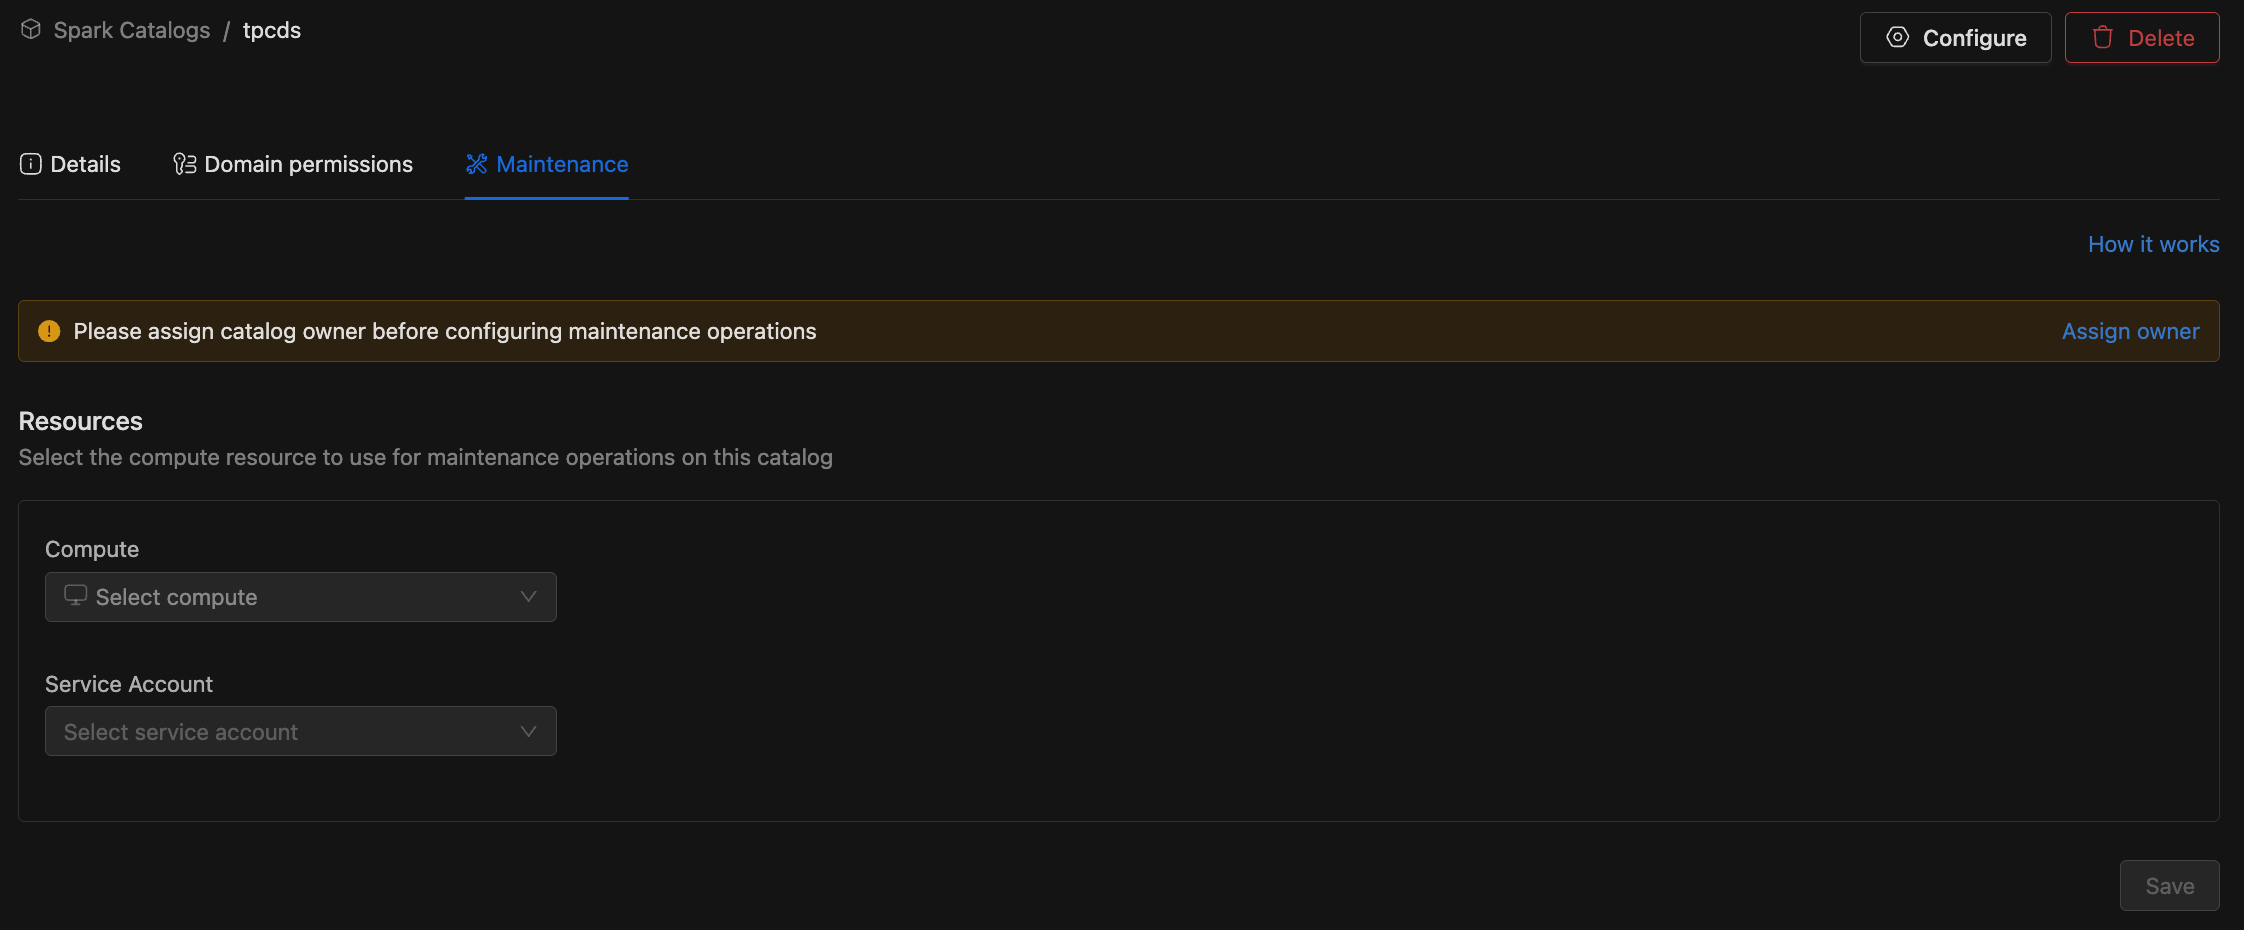Viewport: 2244px width, 930px height.
Task: Click the monitor icon in the Compute field
Action: [x=75, y=596]
